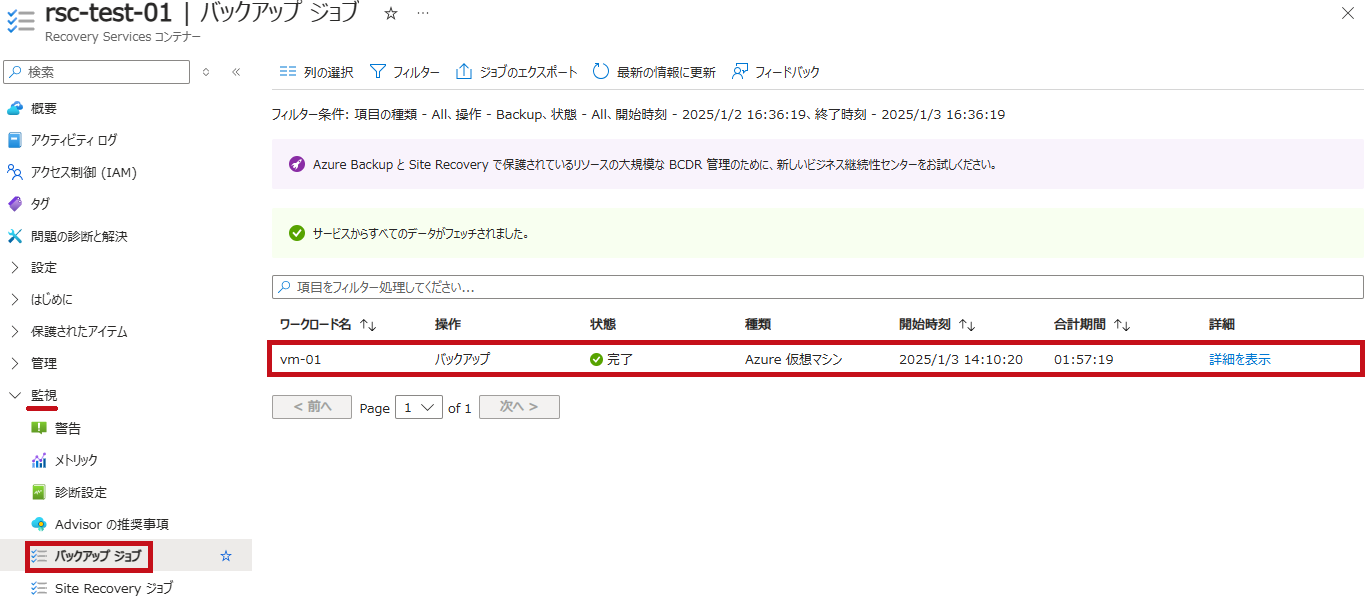Click the green check icon in the data fetched message
The image size is (1367, 604).
tap(296, 233)
